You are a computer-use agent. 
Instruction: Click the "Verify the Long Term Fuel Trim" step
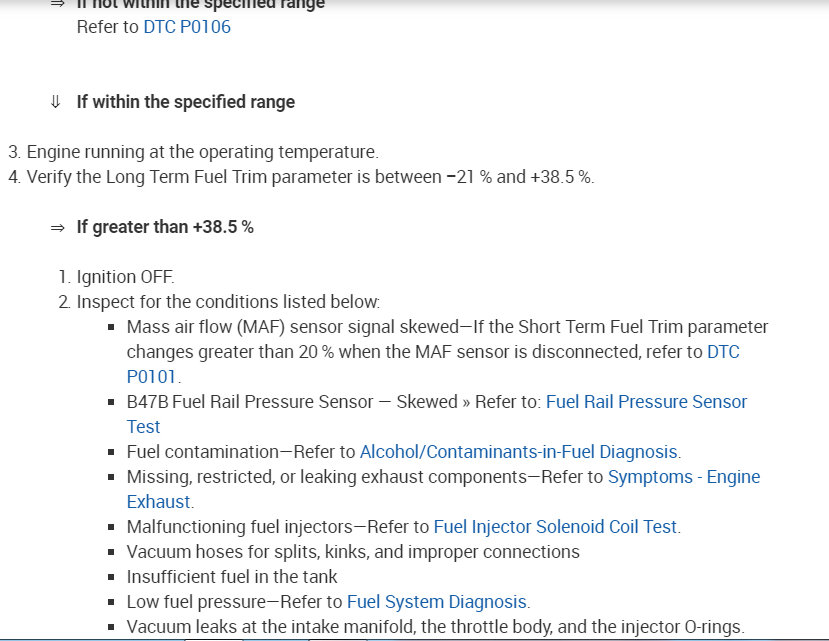click(310, 177)
